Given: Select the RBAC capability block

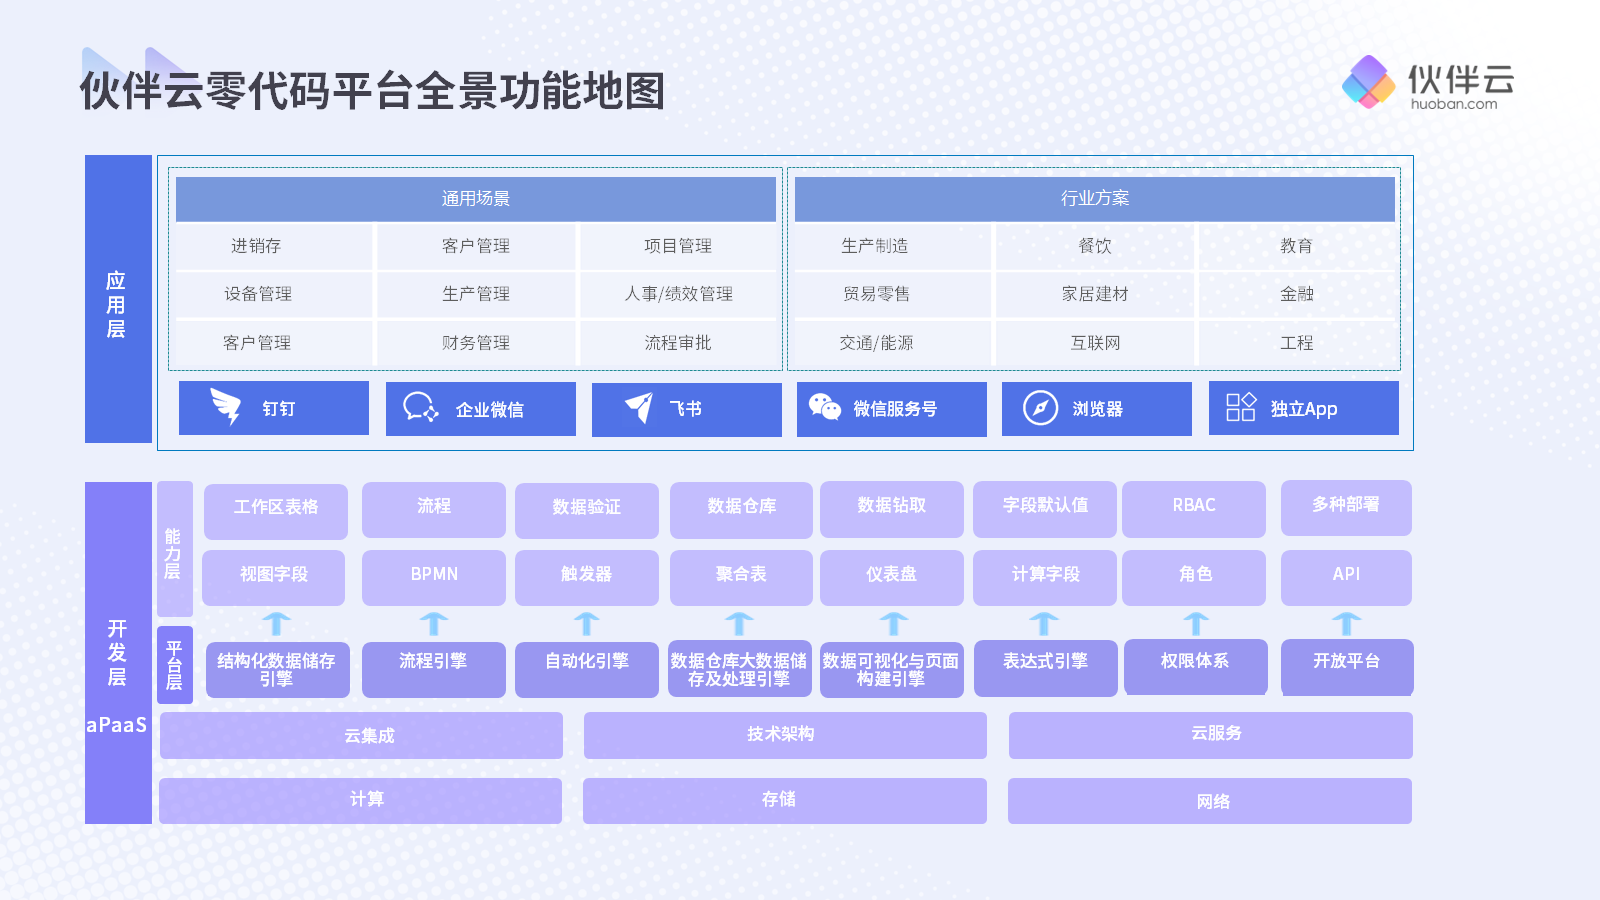Looking at the screenshot, I should click(x=1195, y=510).
